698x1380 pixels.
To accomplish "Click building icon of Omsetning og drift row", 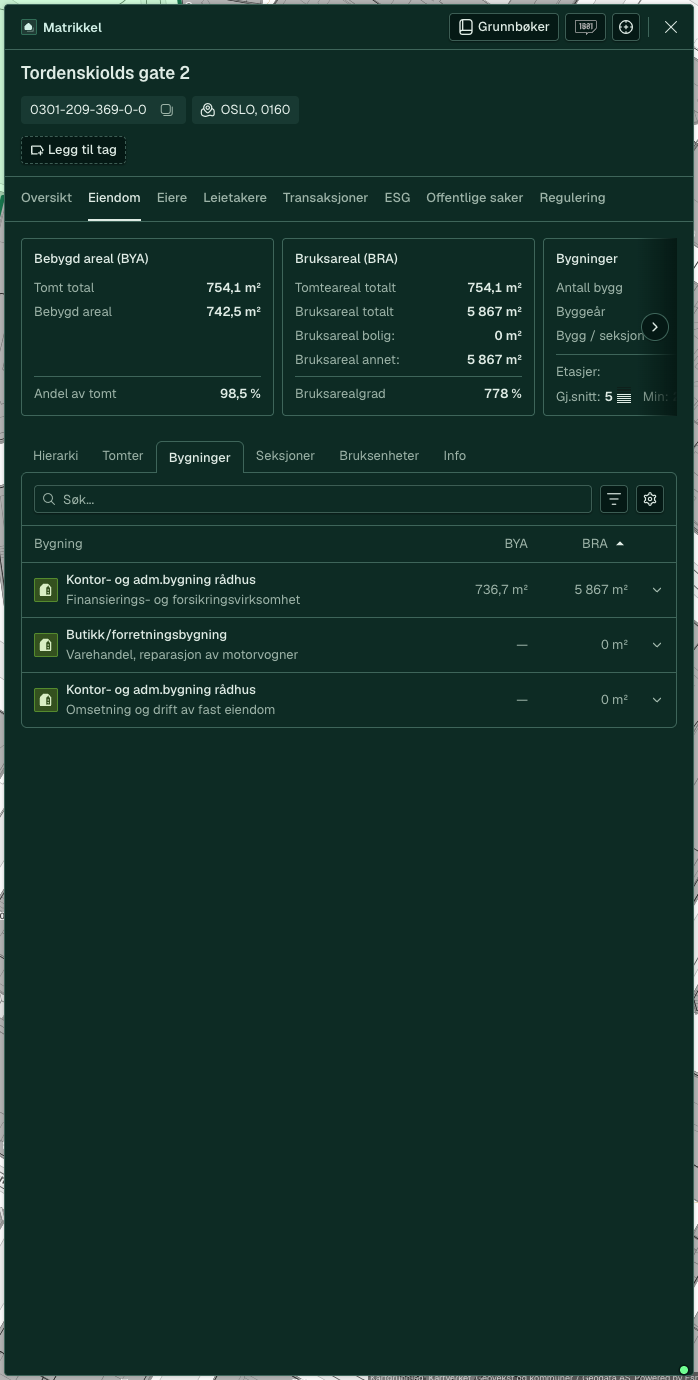I will (x=45, y=700).
